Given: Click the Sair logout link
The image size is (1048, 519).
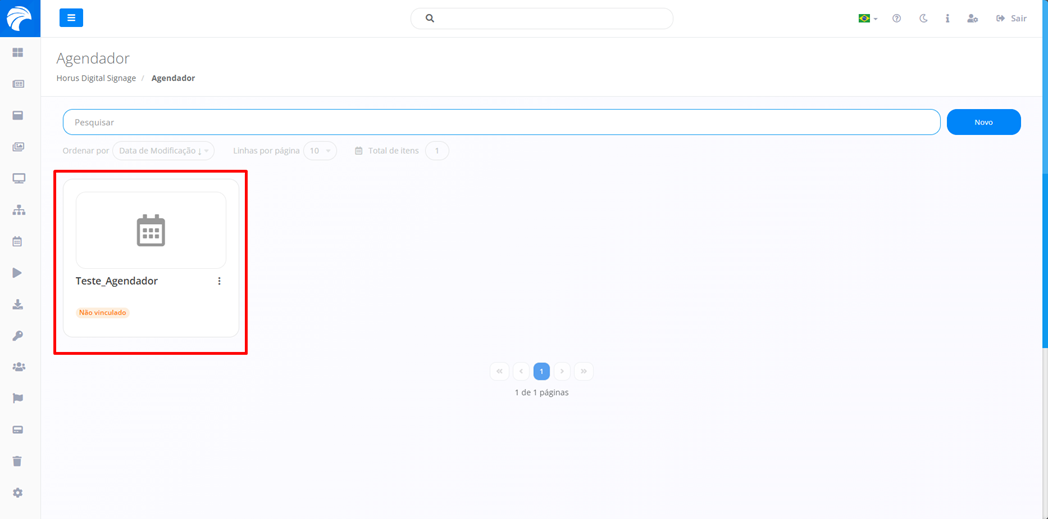Looking at the screenshot, I should tap(1011, 18).
